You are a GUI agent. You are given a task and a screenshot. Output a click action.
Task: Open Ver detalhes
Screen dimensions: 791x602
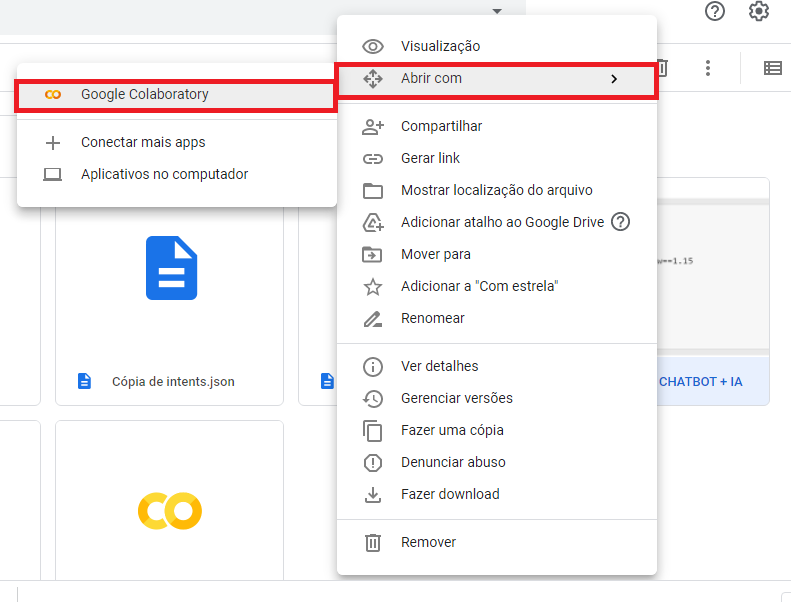[x=496, y=366]
